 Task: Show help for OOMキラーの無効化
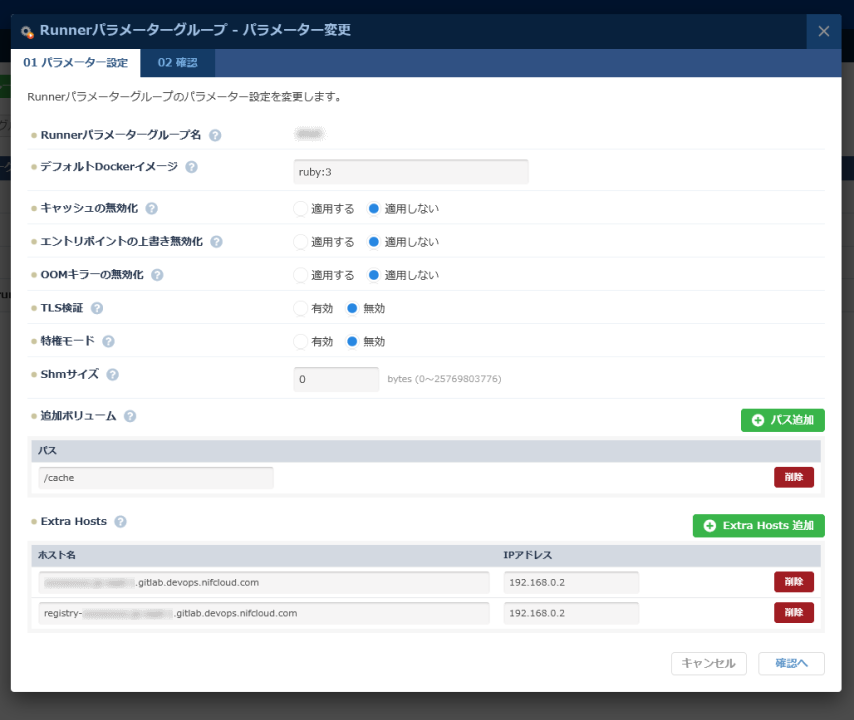coord(158,275)
